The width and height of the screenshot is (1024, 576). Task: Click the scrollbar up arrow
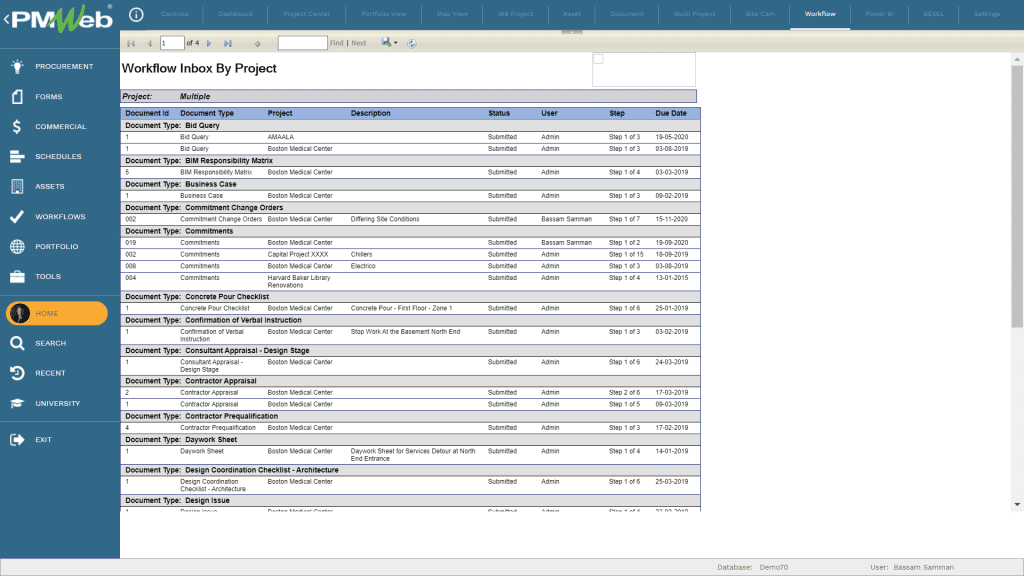pyautogui.click(x=1017, y=59)
